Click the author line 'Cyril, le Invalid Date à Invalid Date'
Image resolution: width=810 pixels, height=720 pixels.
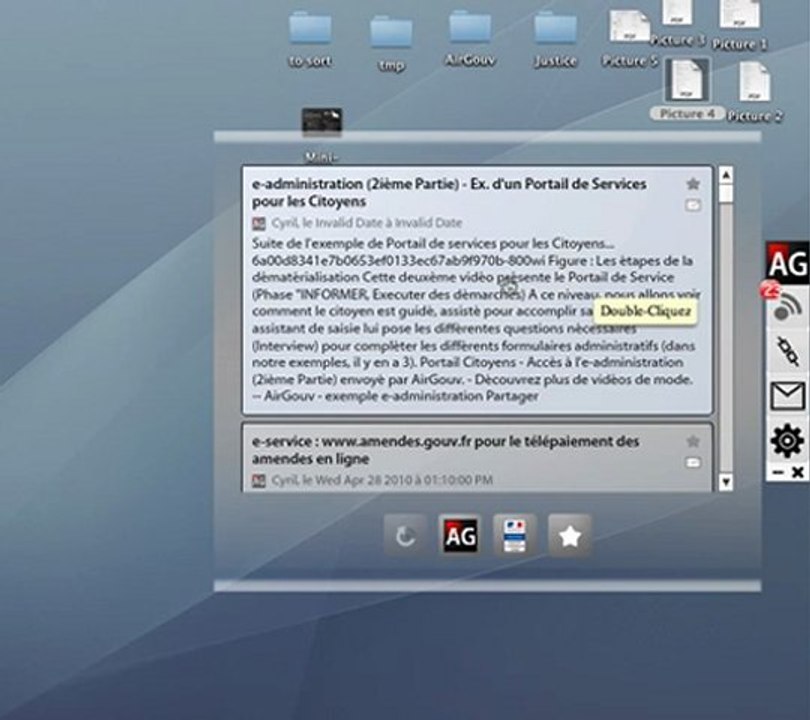[367, 223]
